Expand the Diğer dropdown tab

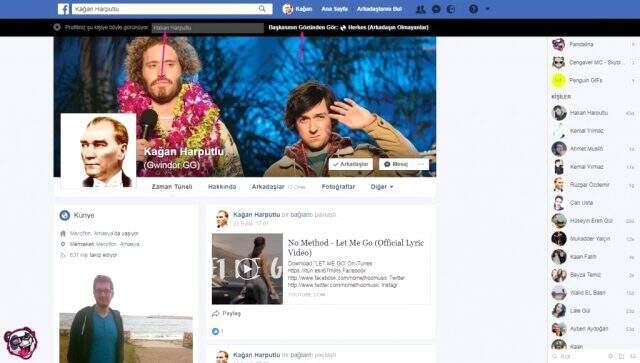tap(382, 187)
